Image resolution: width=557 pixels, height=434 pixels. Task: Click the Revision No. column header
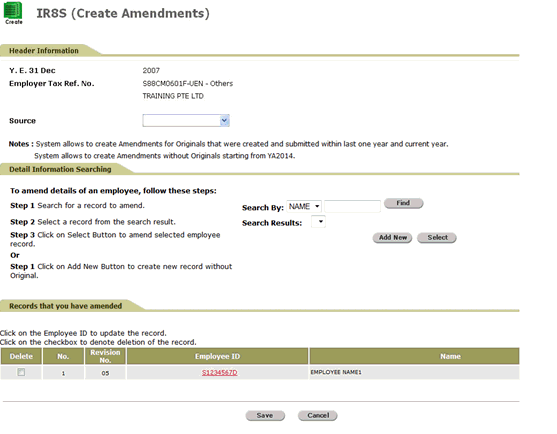click(x=105, y=356)
